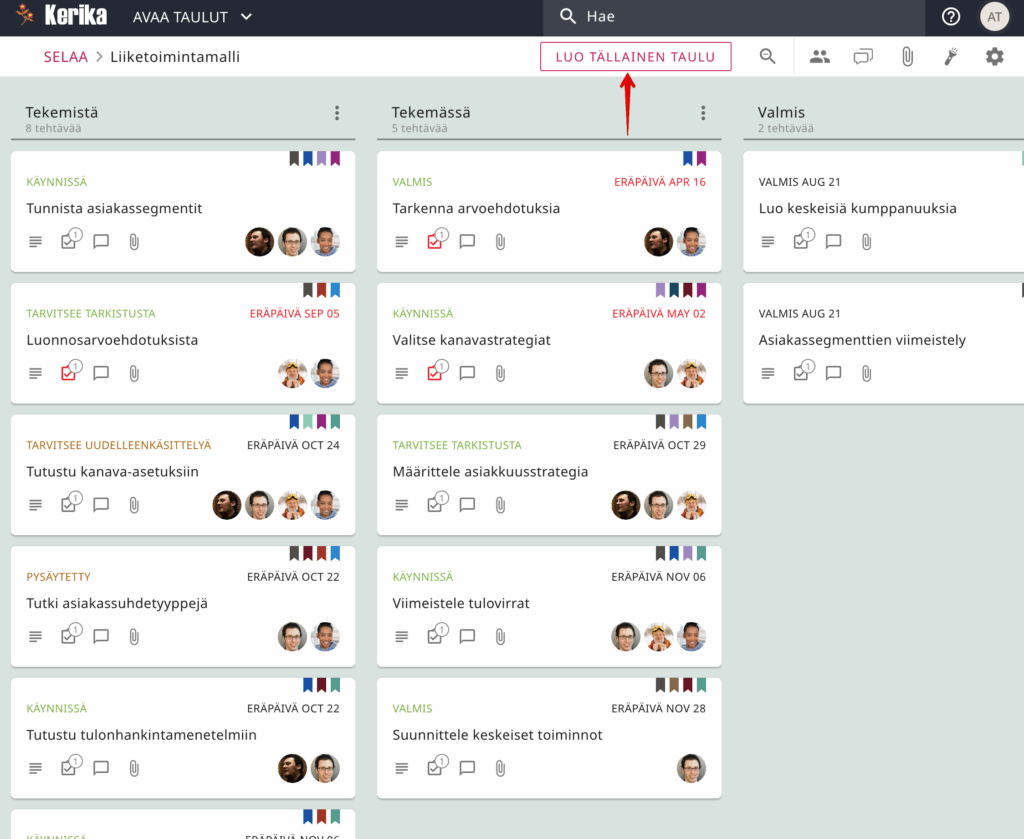Image resolution: width=1024 pixels, height=839 pixels.
Task: Click attachment icon on Viimeistele tulovirrat card
Action: point(500,636)
